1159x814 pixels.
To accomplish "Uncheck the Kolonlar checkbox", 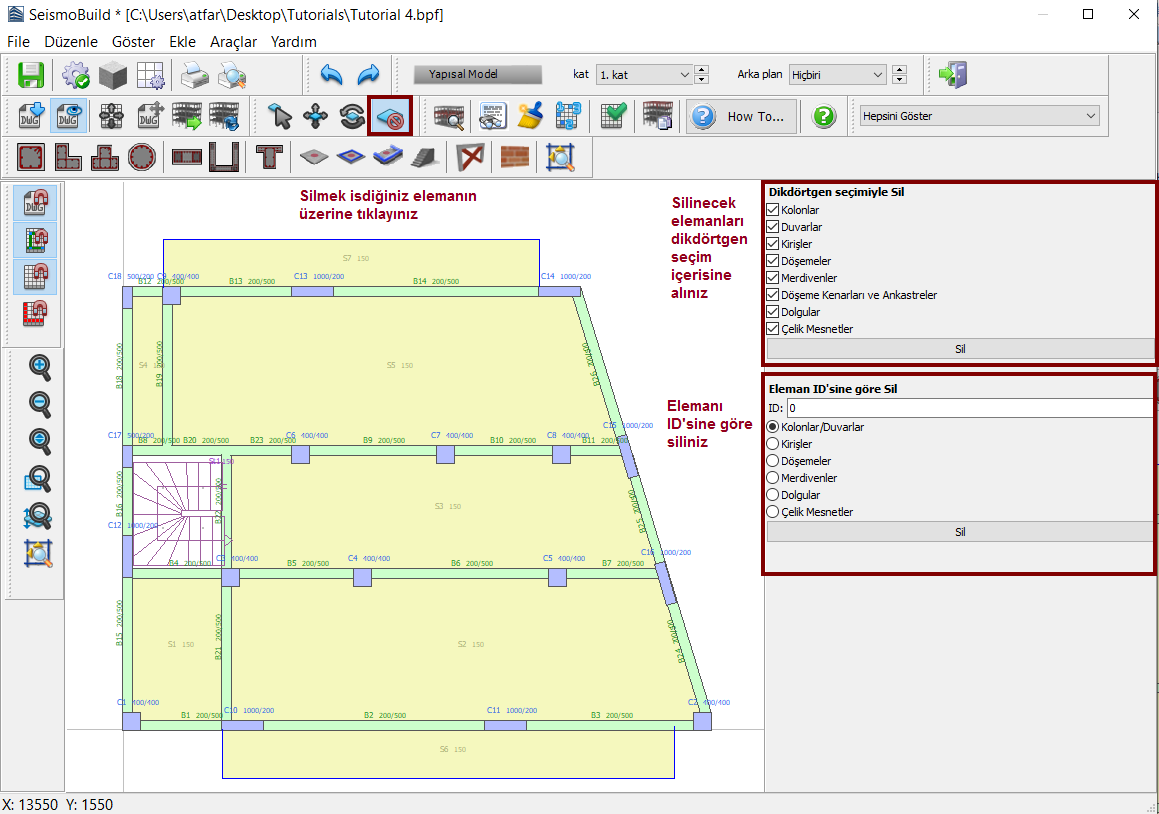I will click(772, 210).
